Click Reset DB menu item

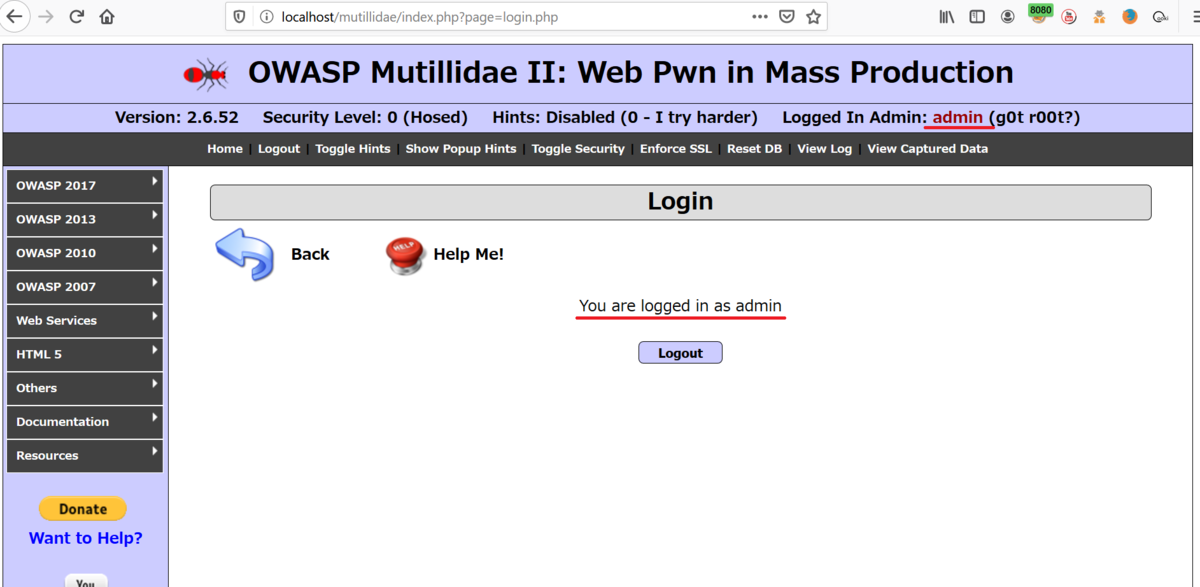point(754,149)
